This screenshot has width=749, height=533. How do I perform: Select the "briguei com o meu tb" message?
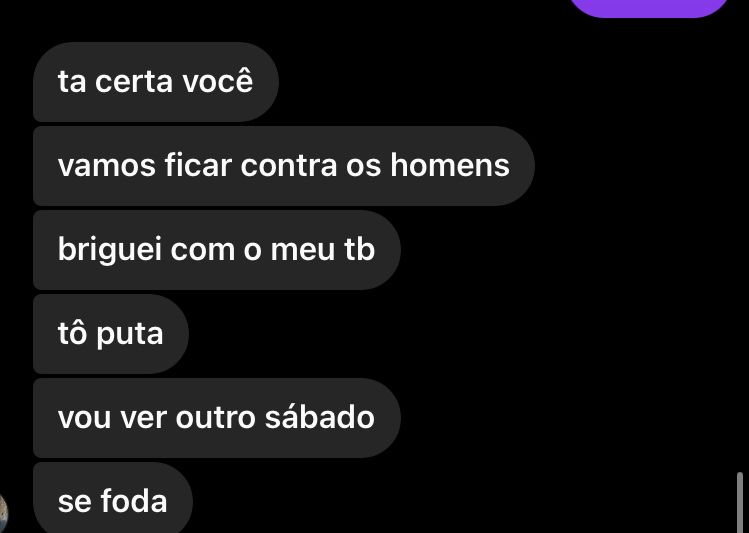(217, 250)
